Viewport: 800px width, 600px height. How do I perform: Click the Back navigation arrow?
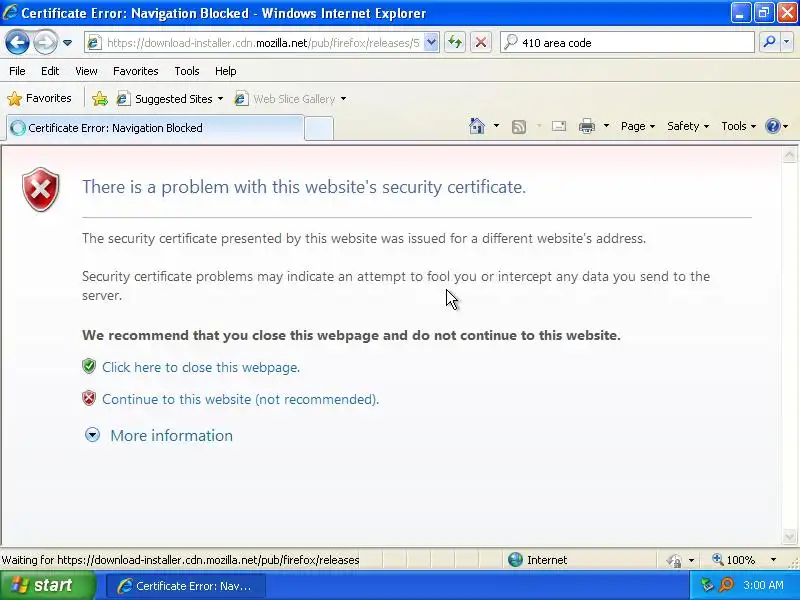click(x=17, y=42)
